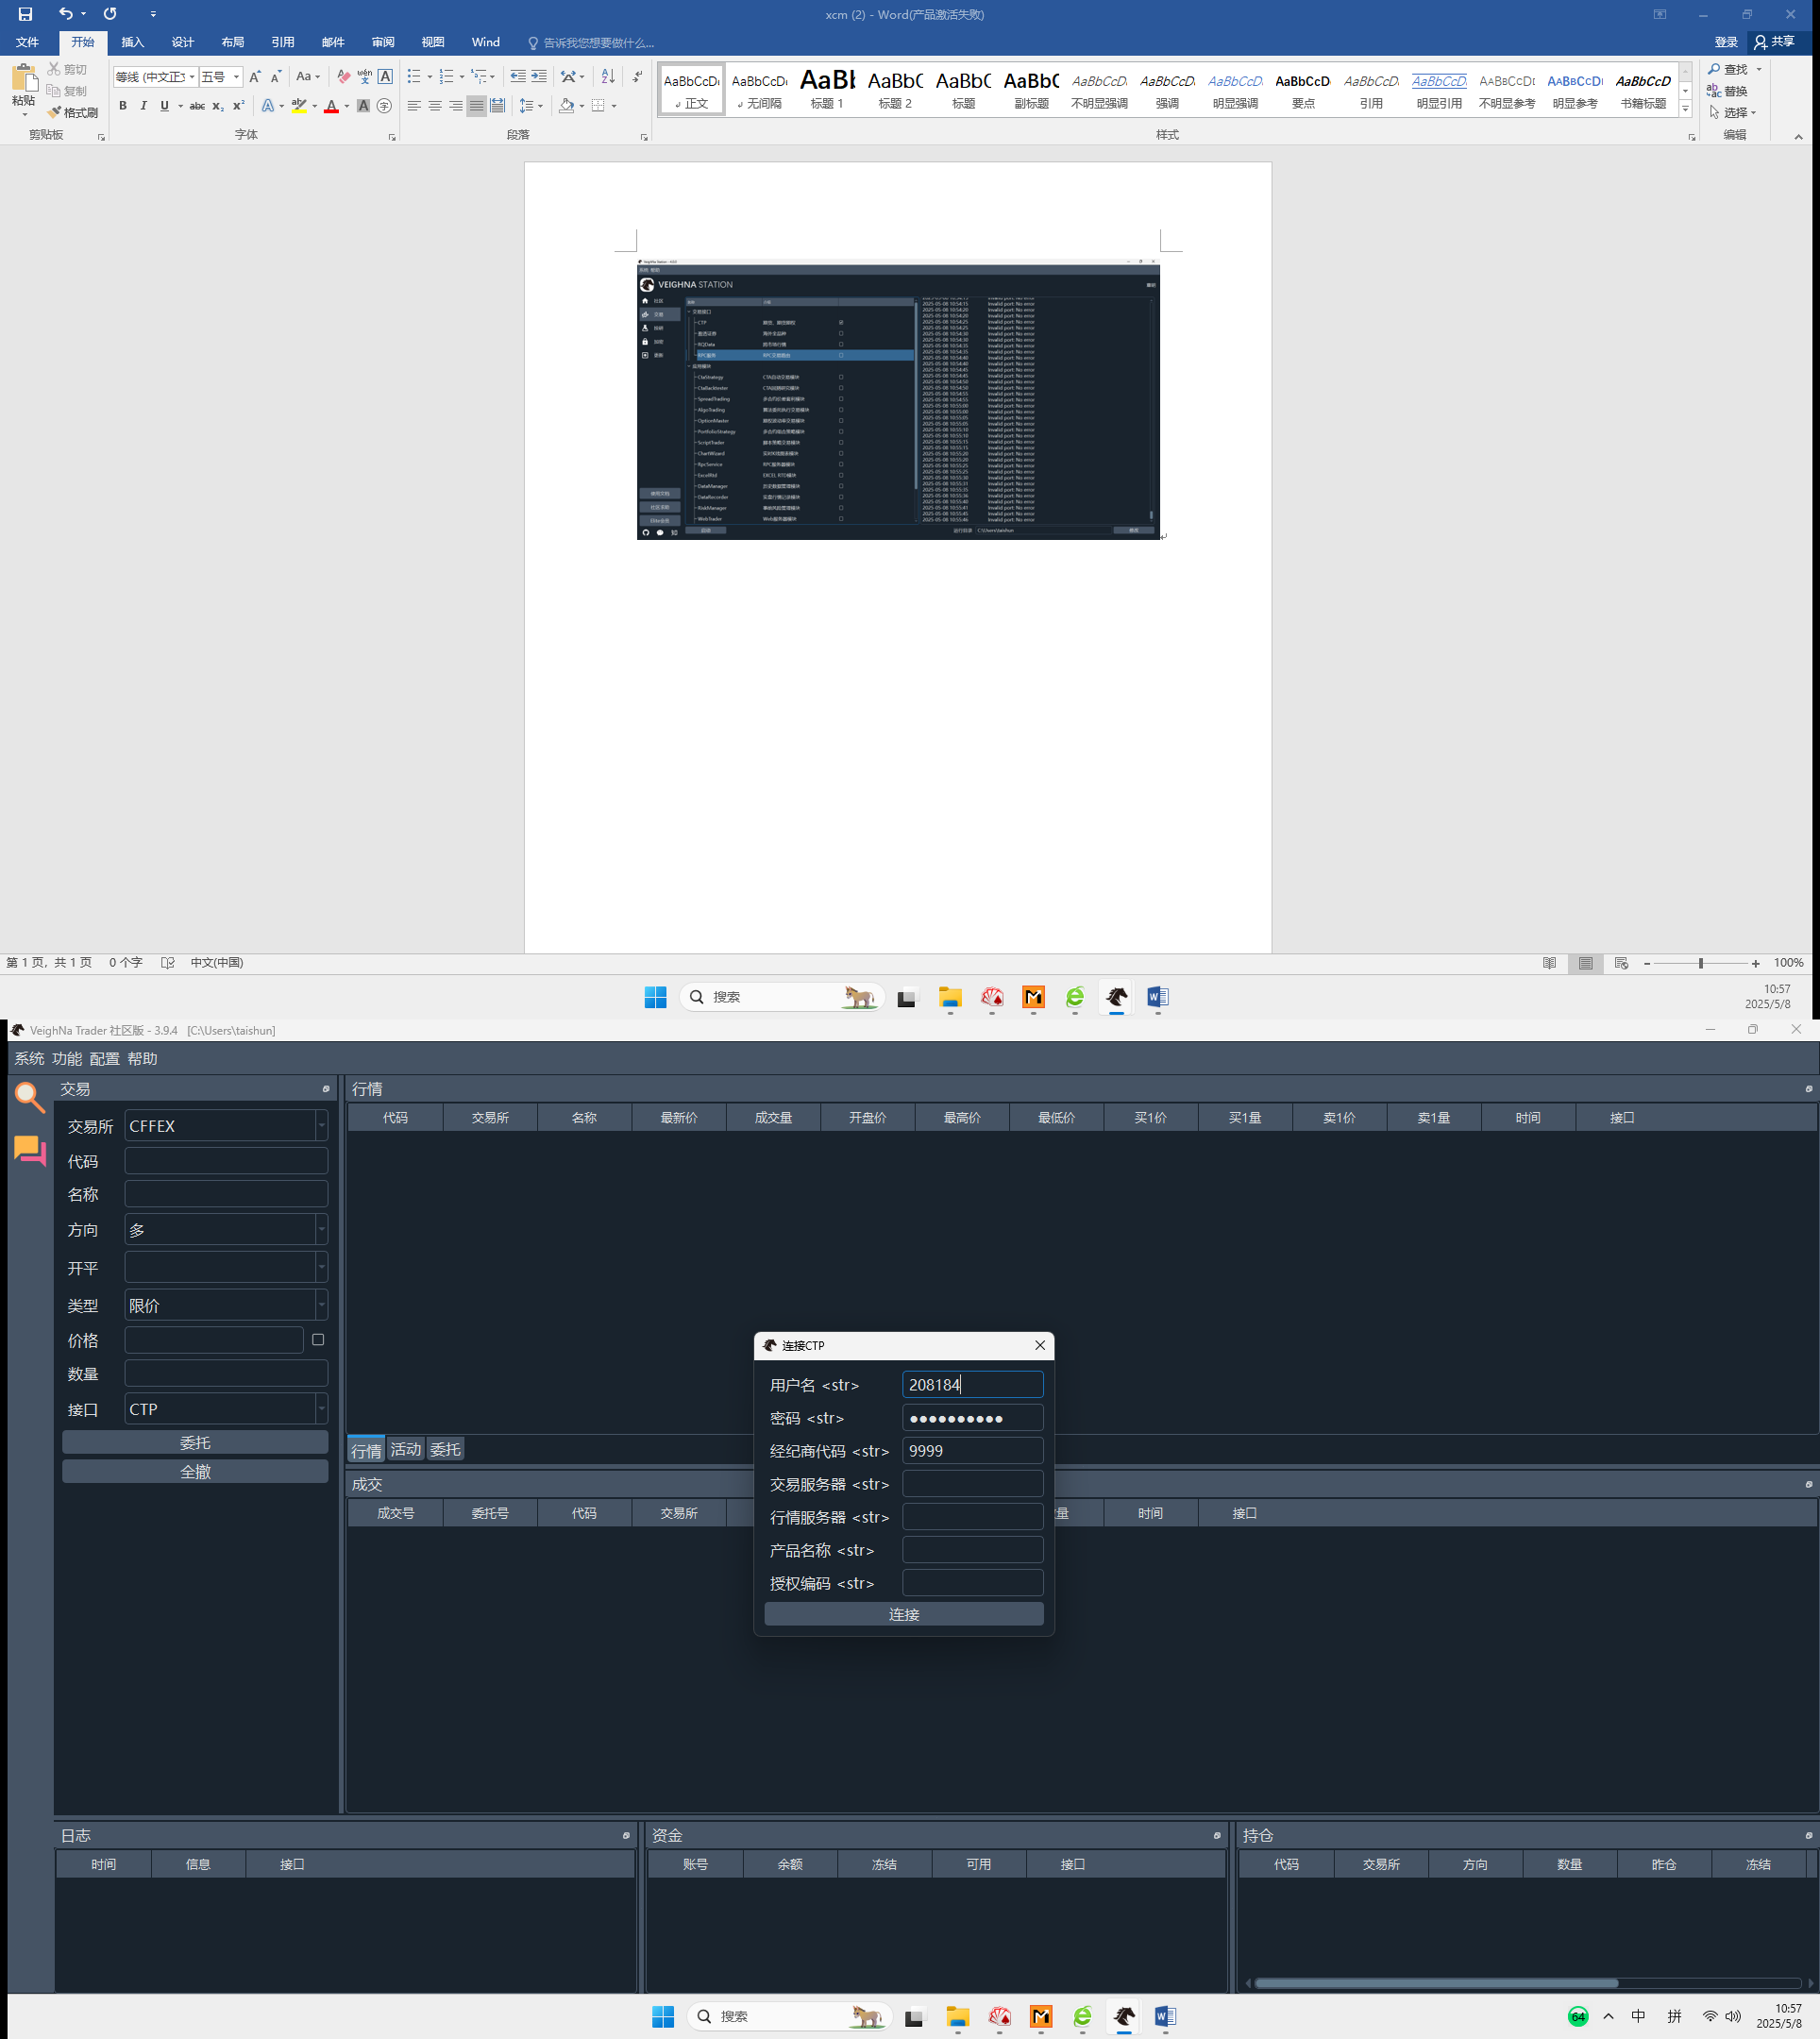
Task: Open the 系统 menu in VeighNa Trader
Action: [x=29, y=1059]
